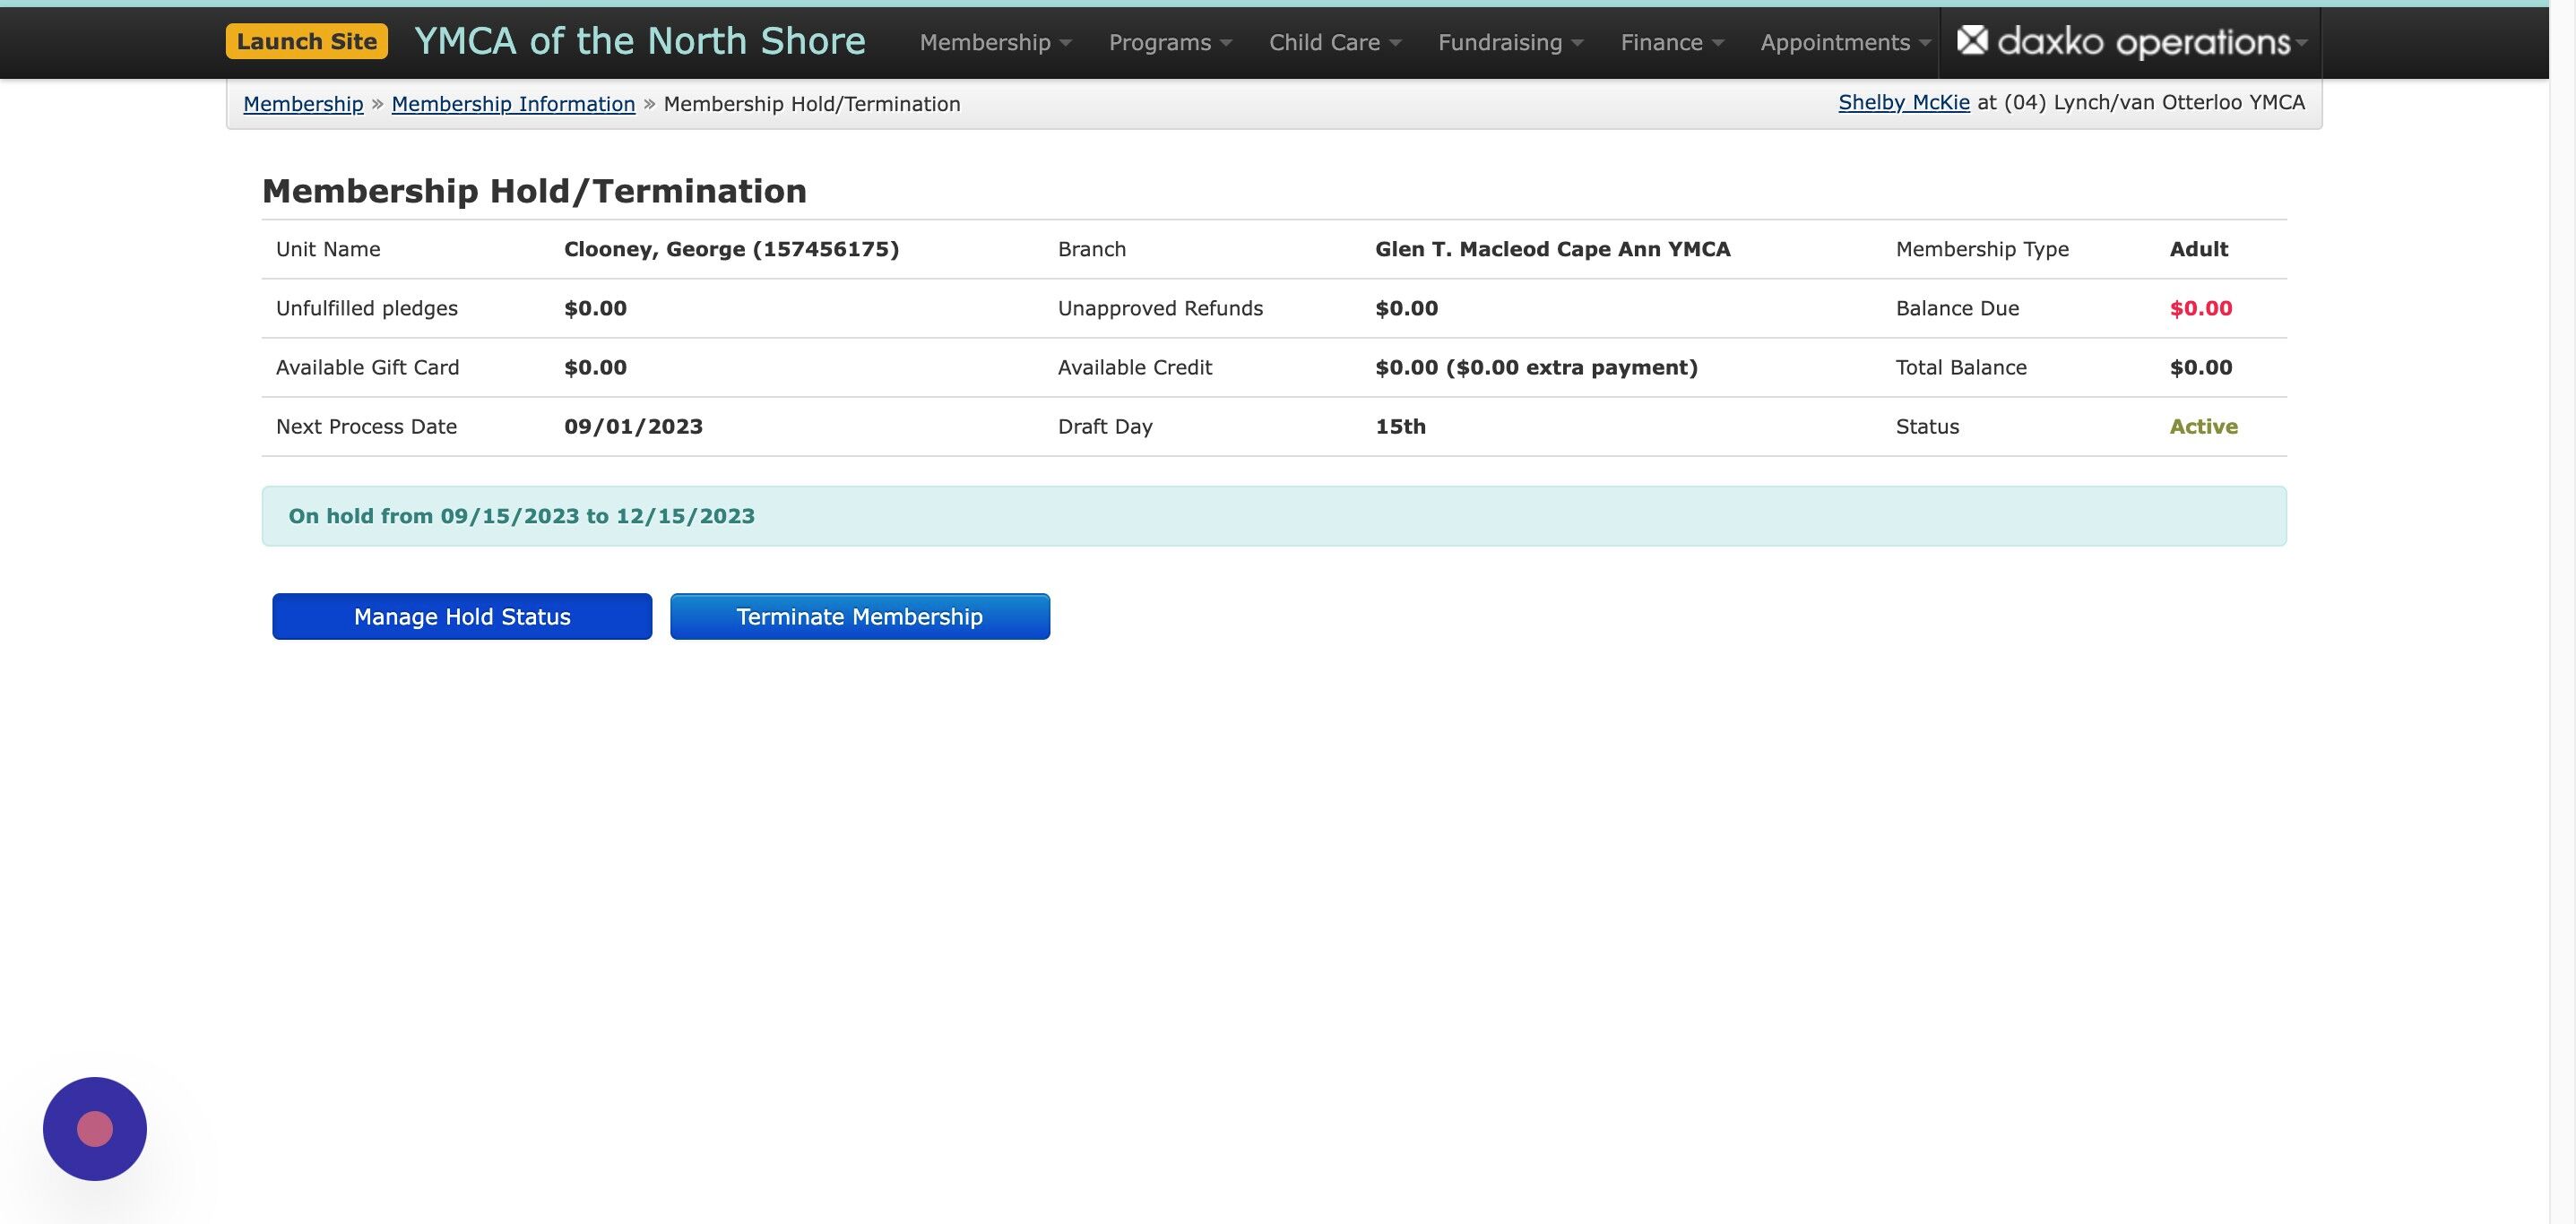The width and height of the screenshot is (2576, 1224).
Task: Click the on hold date range notice
Action: (1273, 516)
